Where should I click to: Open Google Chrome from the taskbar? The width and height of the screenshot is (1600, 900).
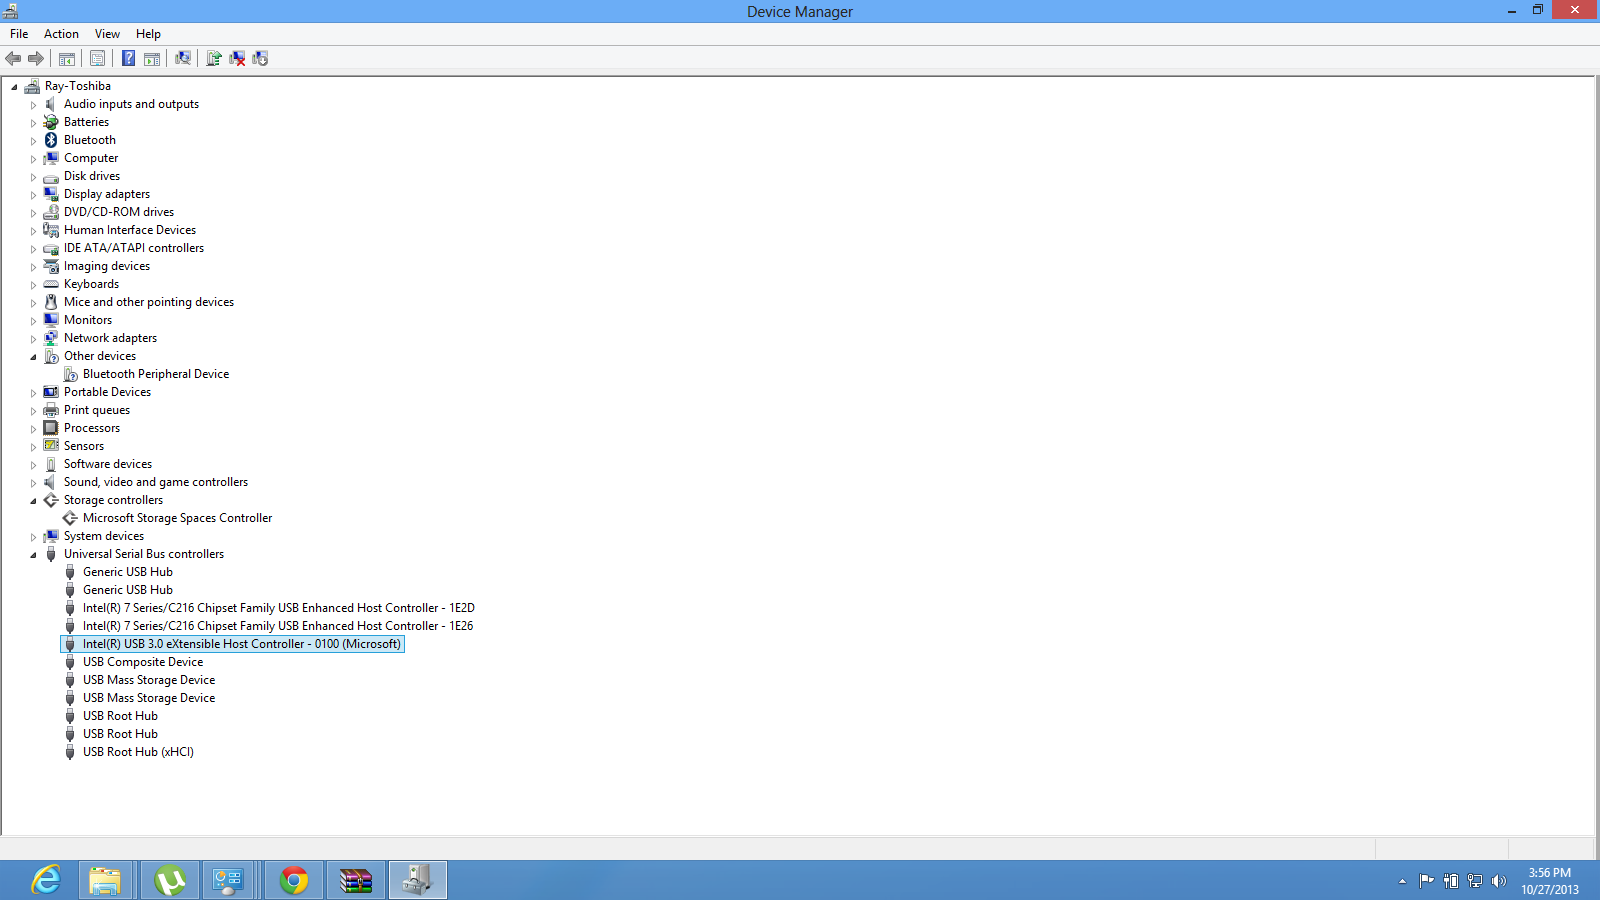[294, 880]
